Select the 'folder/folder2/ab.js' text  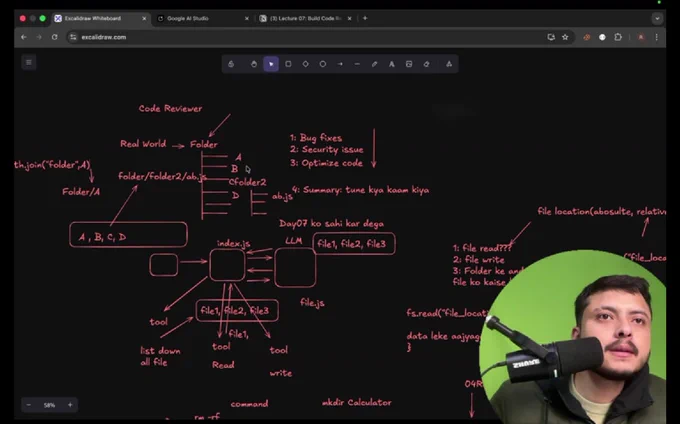click(162, 176)
